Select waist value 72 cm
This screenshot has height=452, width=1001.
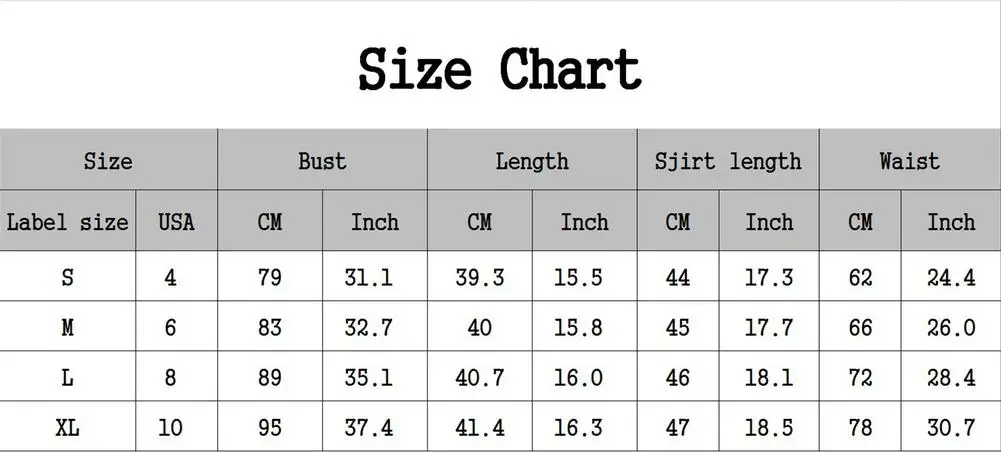[x=861, y=377]
